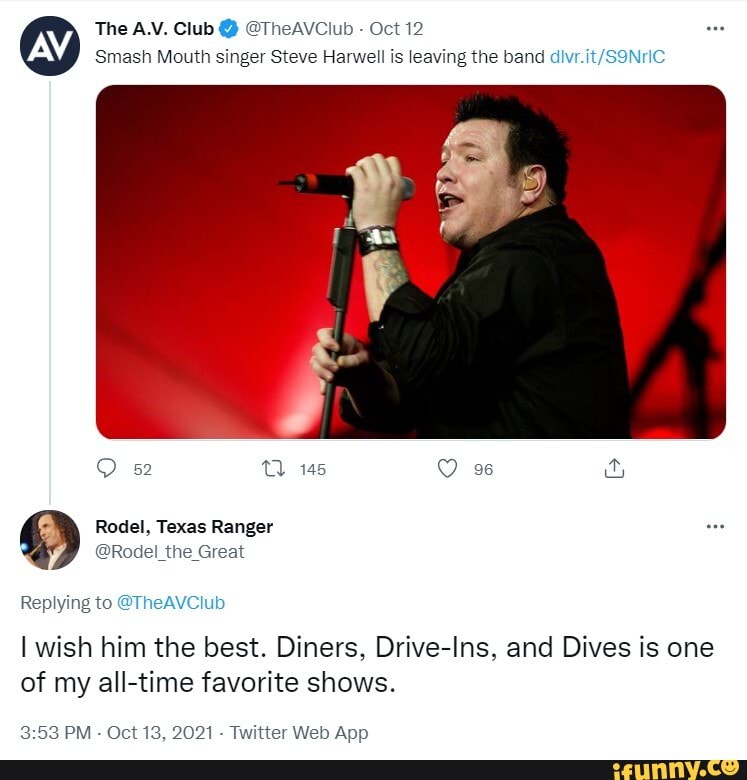Retweet the A.V. Club post
The height and width of the screenshot is (780, 747).
pos(270,469)
